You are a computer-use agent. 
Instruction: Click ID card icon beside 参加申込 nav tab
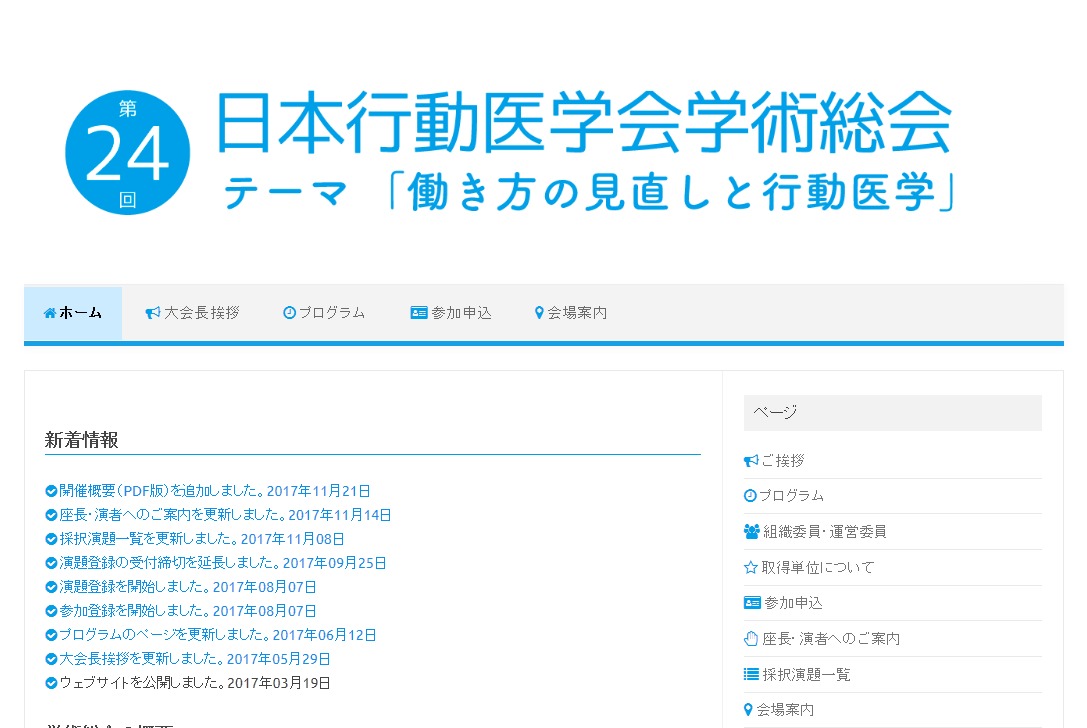[419, 313]
